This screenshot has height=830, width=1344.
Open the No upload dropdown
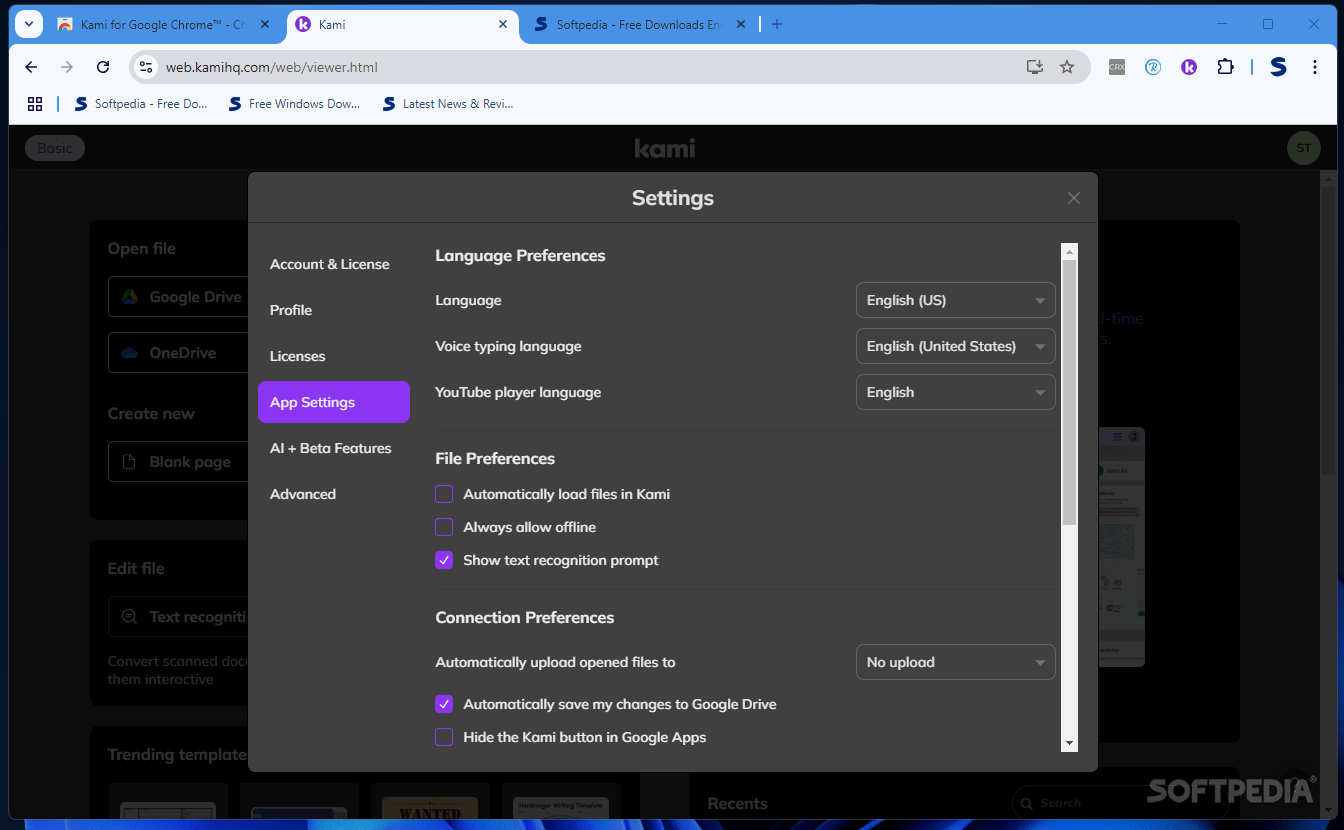(x=955, y=662)
